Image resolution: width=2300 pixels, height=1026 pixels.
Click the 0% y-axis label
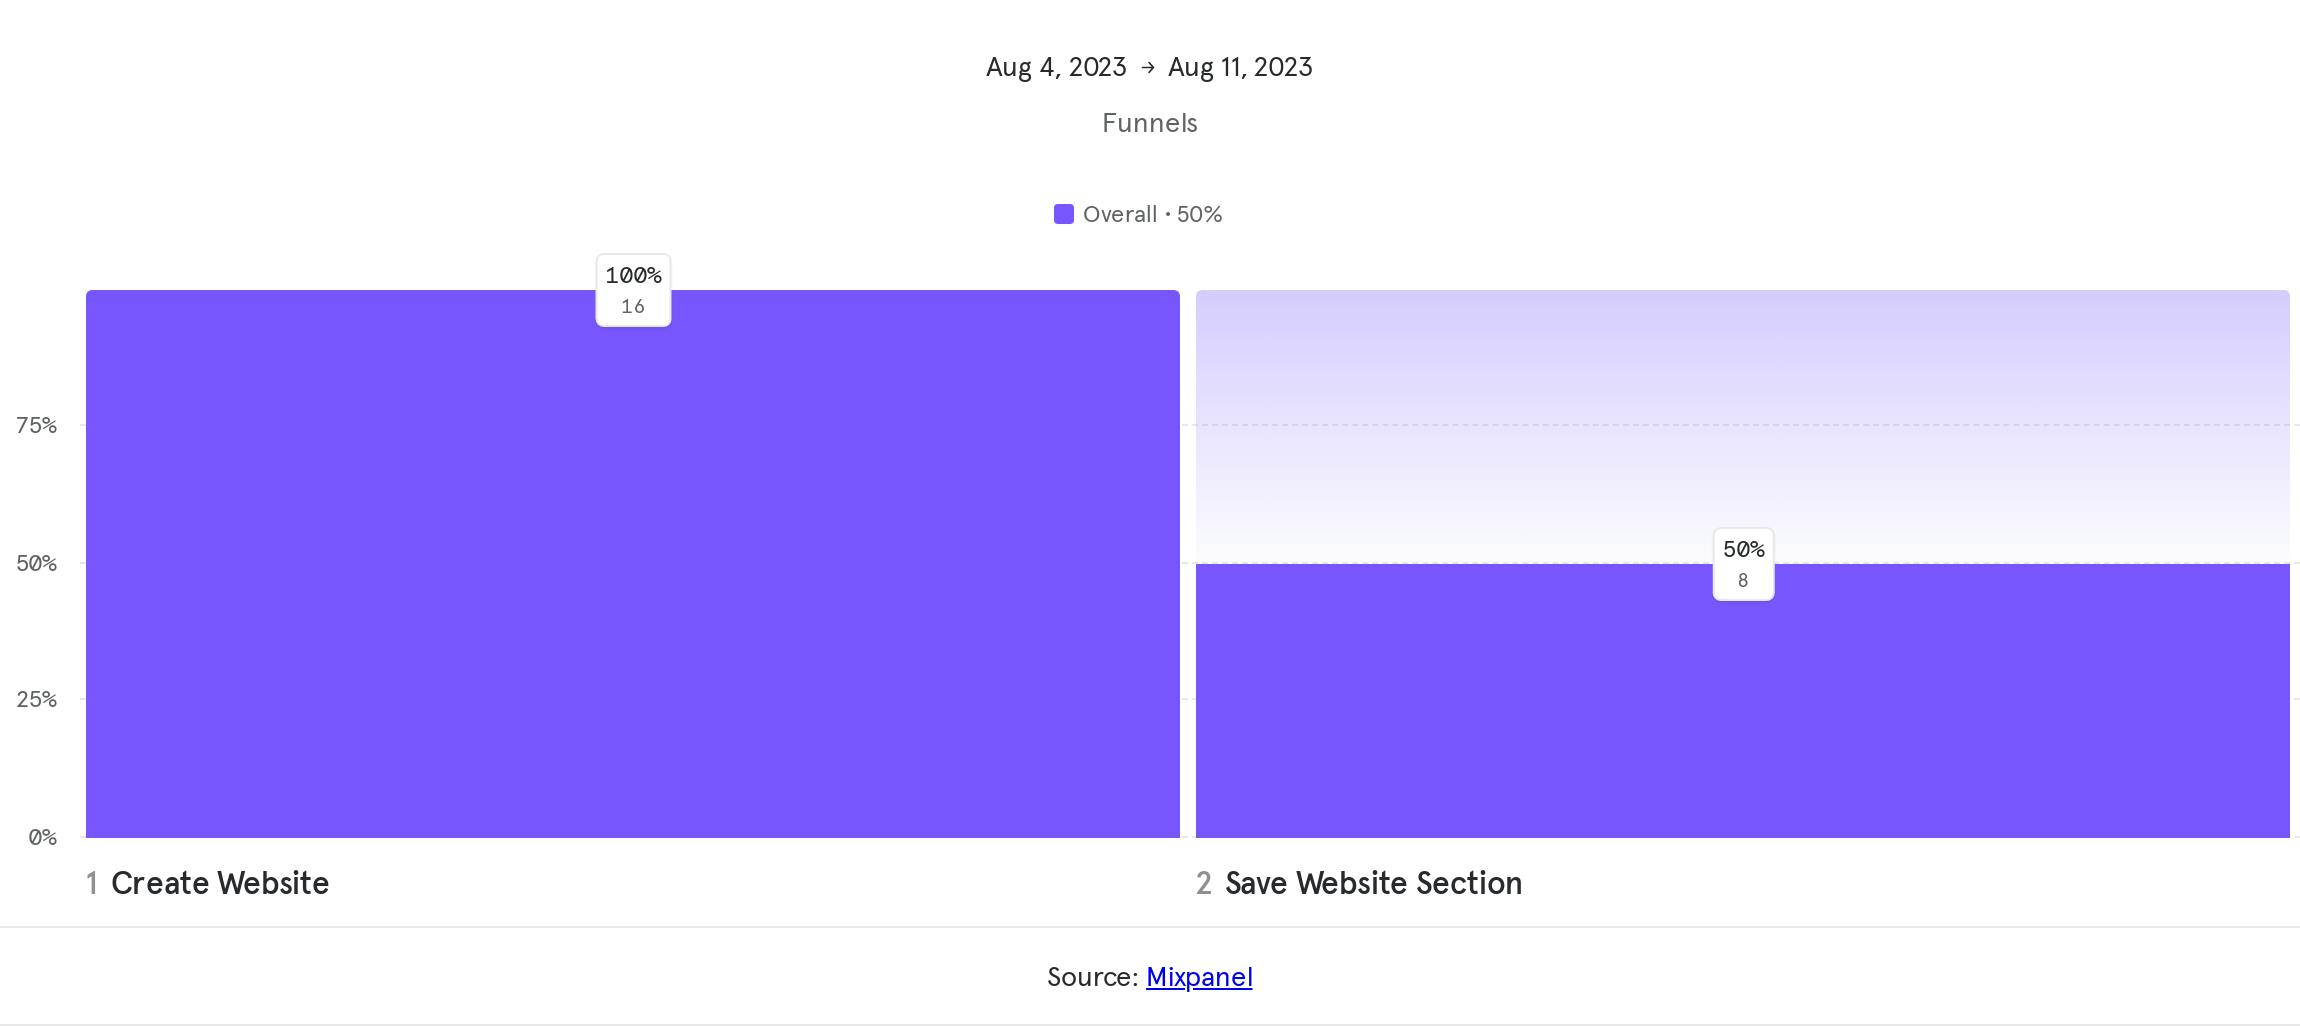pyautogui.click(x=42, y=837)
